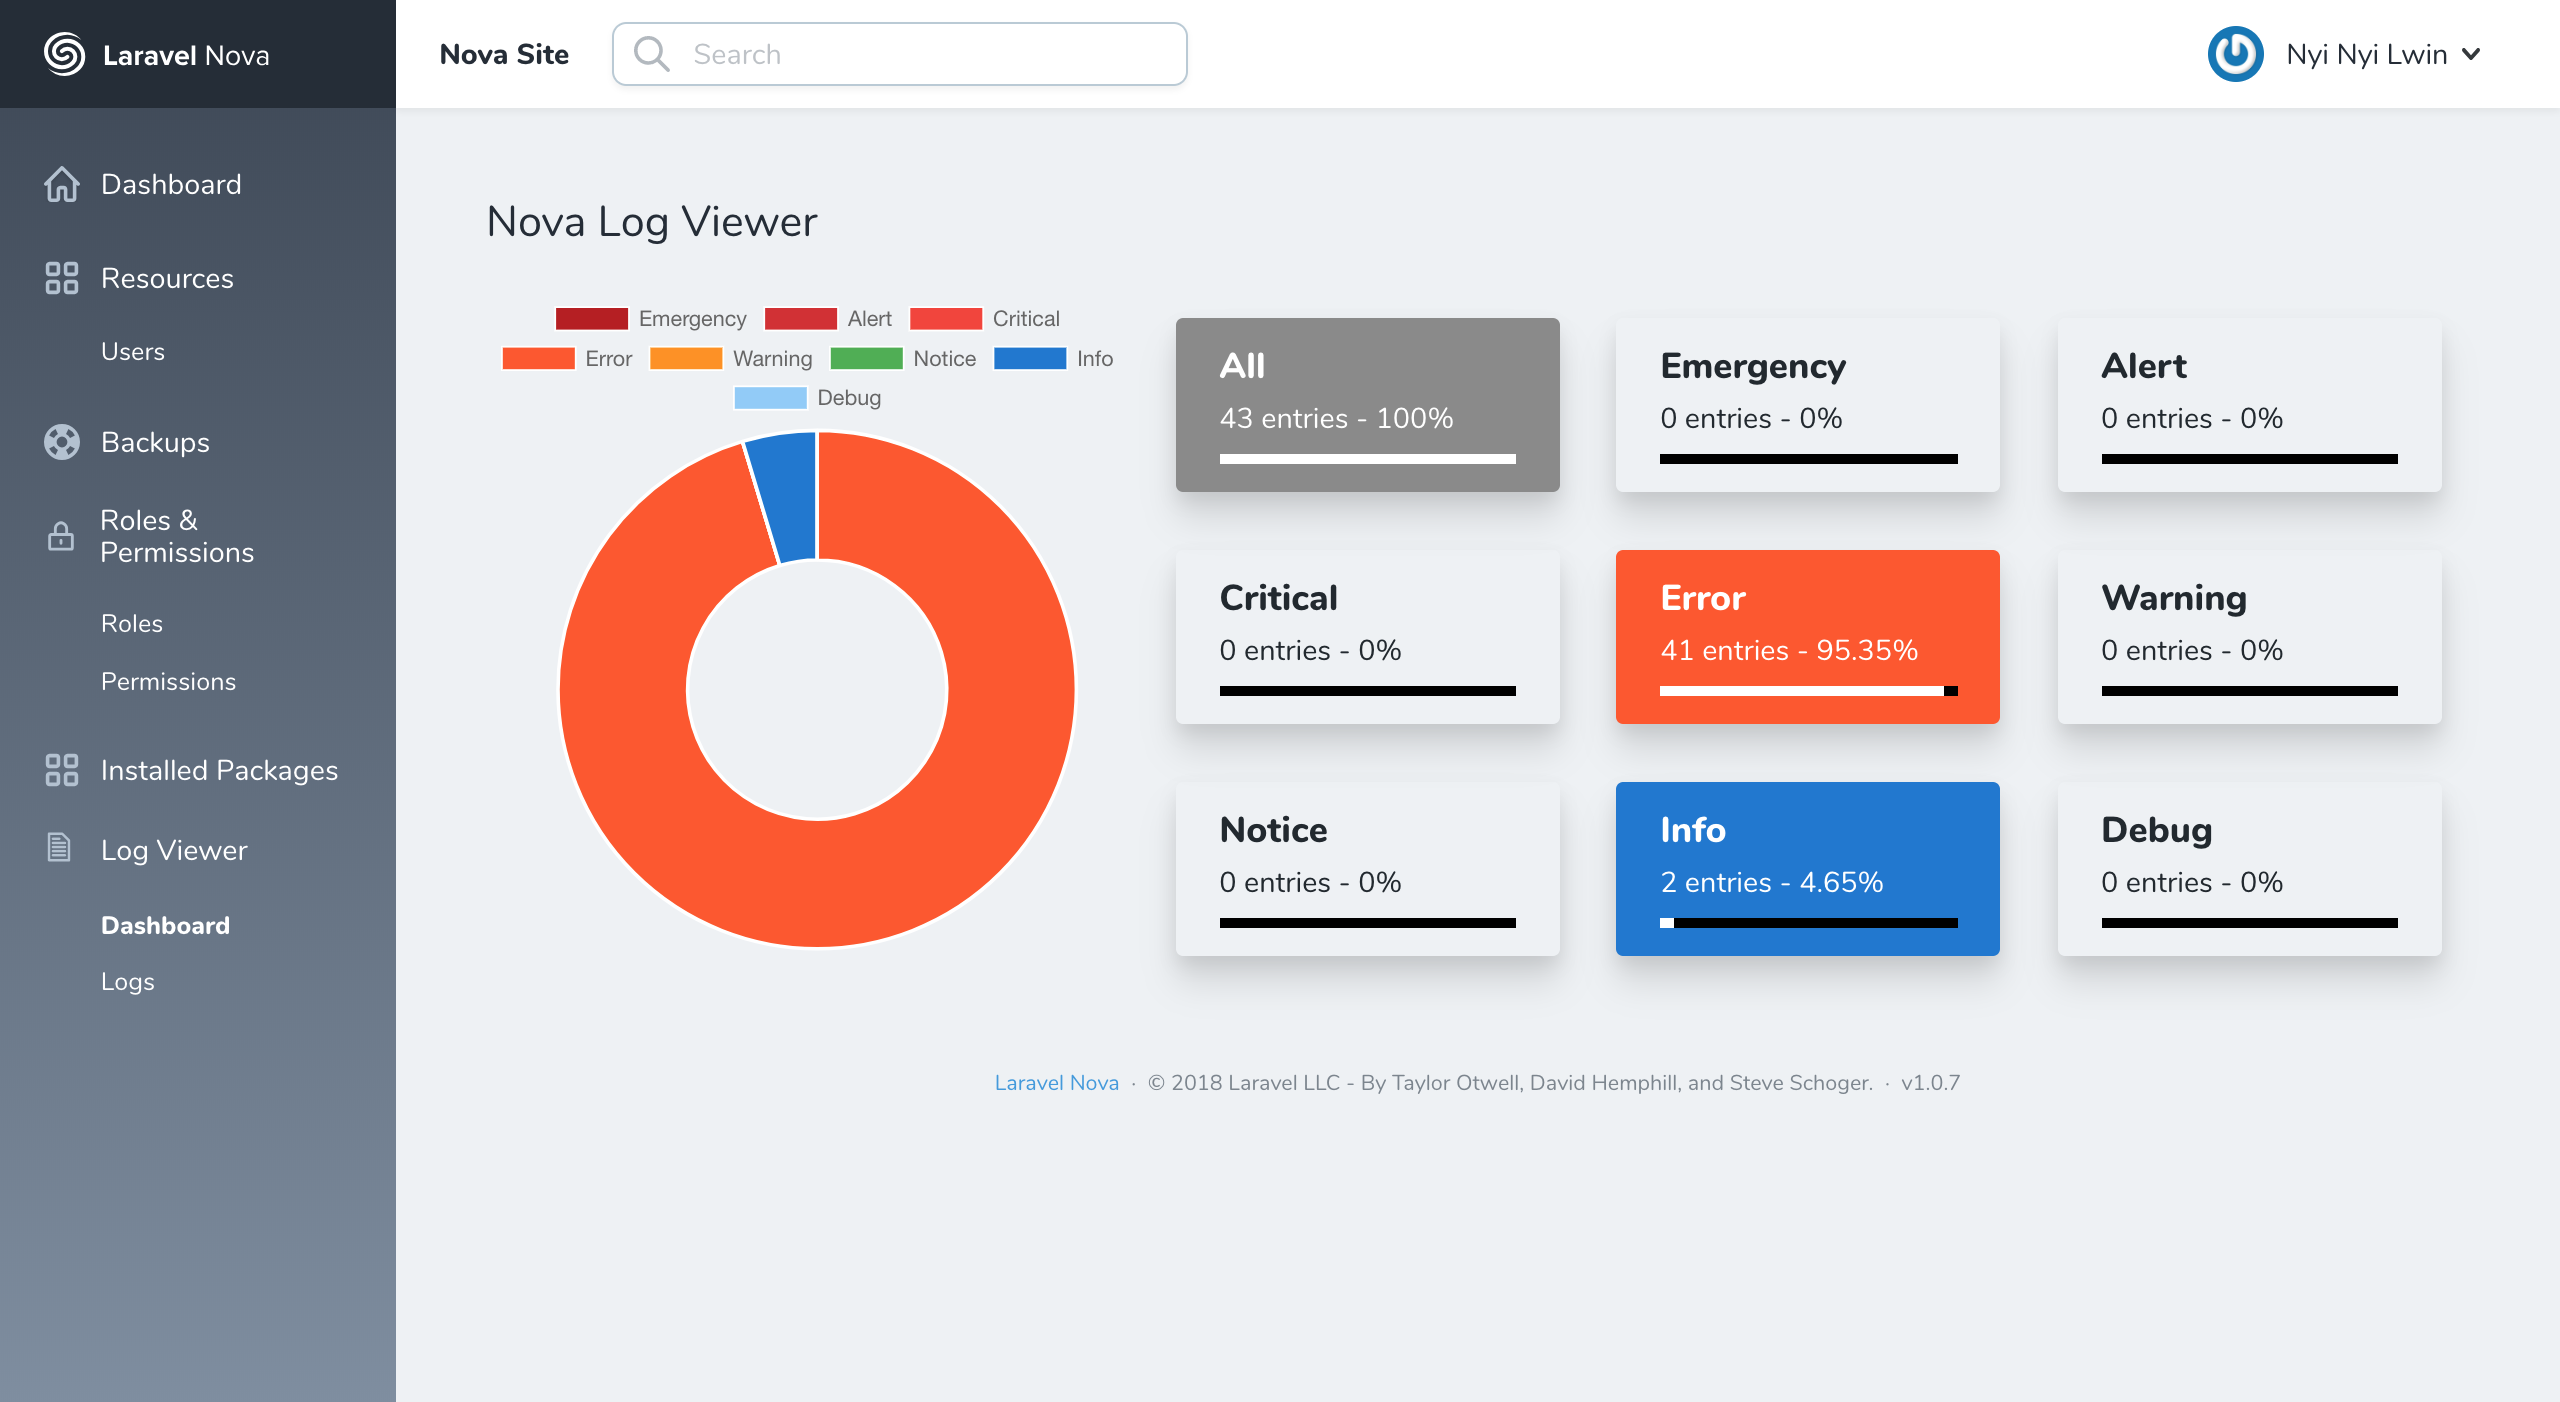Click the Laravel Nova footer link

pyautogui.click(x=1056, y=1082)
